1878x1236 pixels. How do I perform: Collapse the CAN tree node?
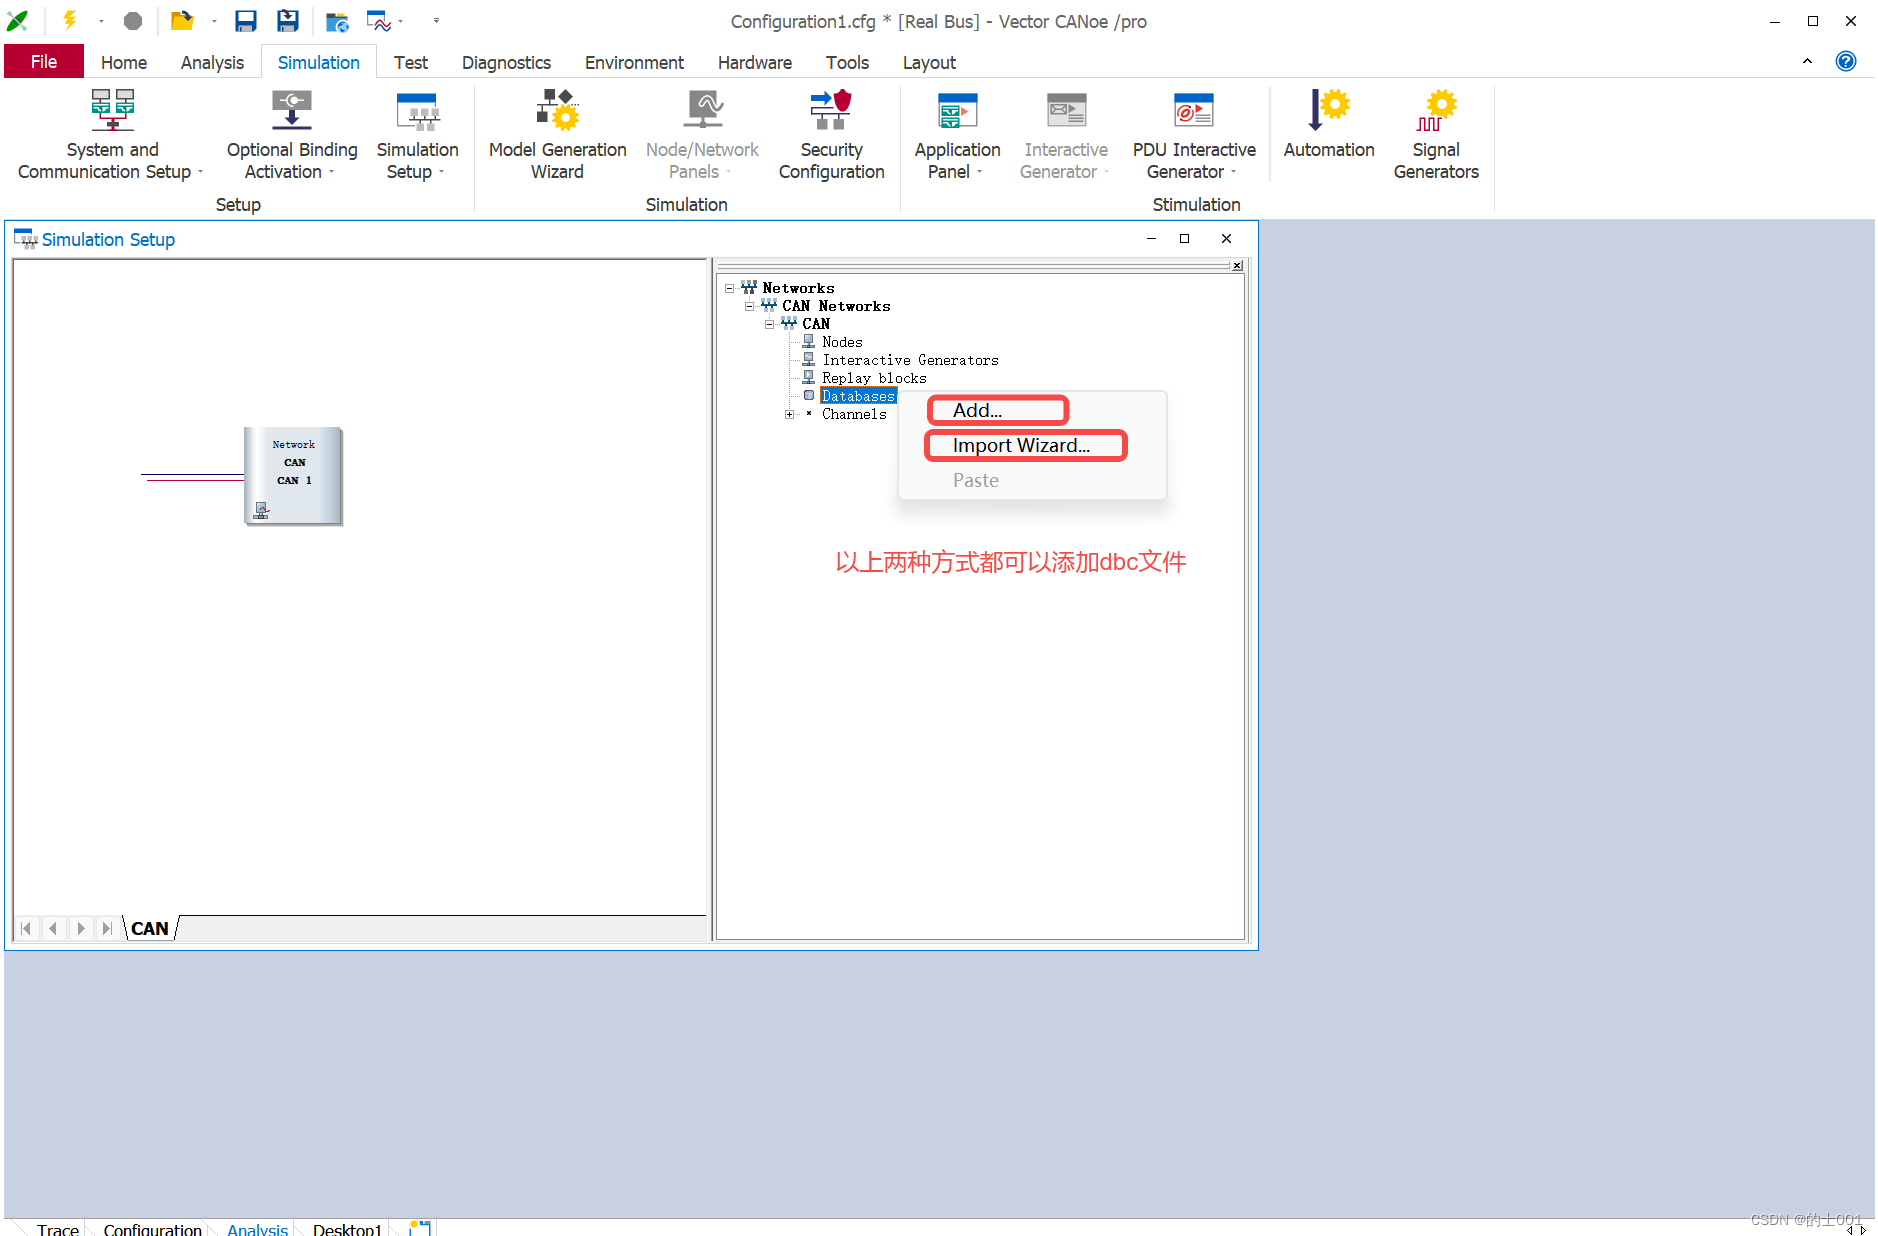coord(769,324)
